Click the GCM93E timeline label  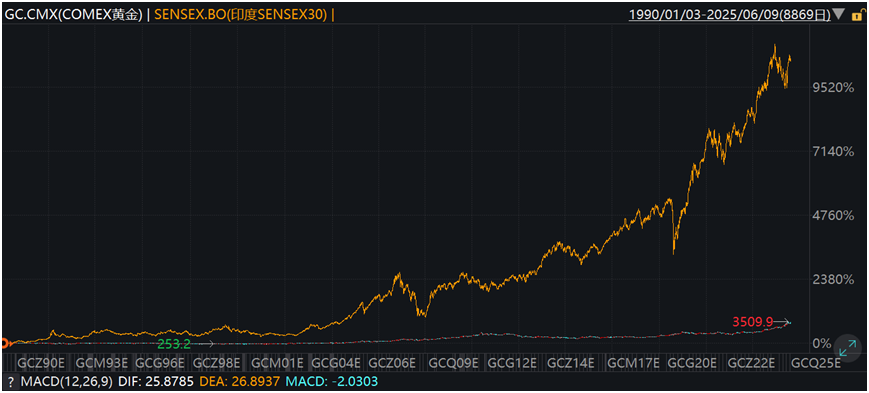pyautogui.click(x=102, y=363)
